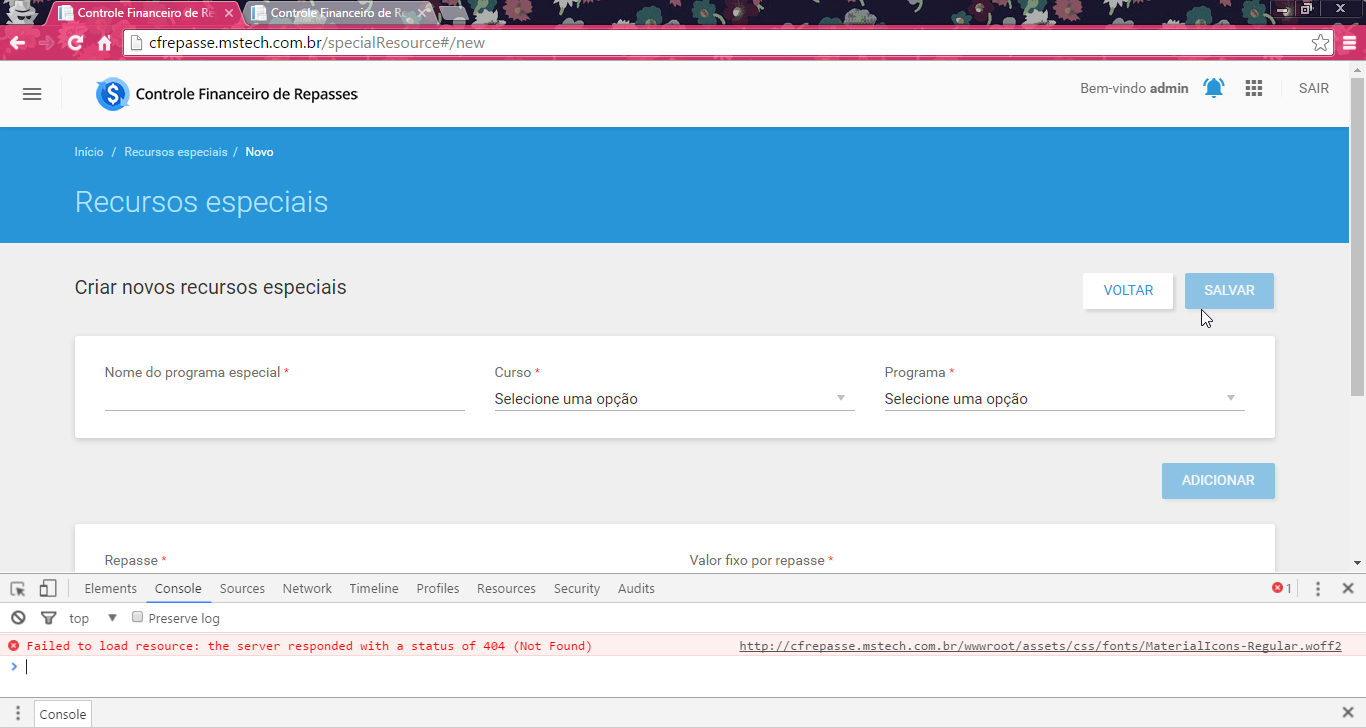Screen dimensions: 1366x728
Task: Focus the Nome do programa especial field
Action: [x=285, y=398]
